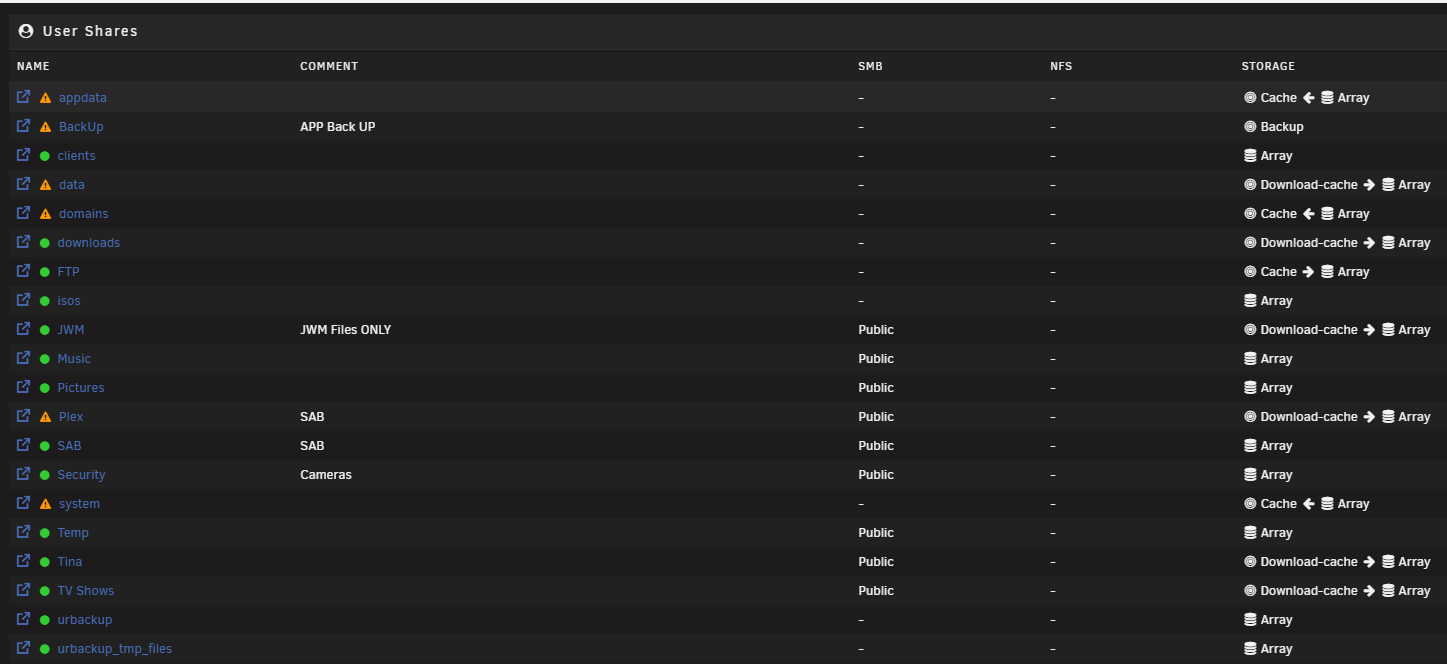Open the JWM share link
Viewport: 1447px width, 664px height.
[x=71, y=330]
